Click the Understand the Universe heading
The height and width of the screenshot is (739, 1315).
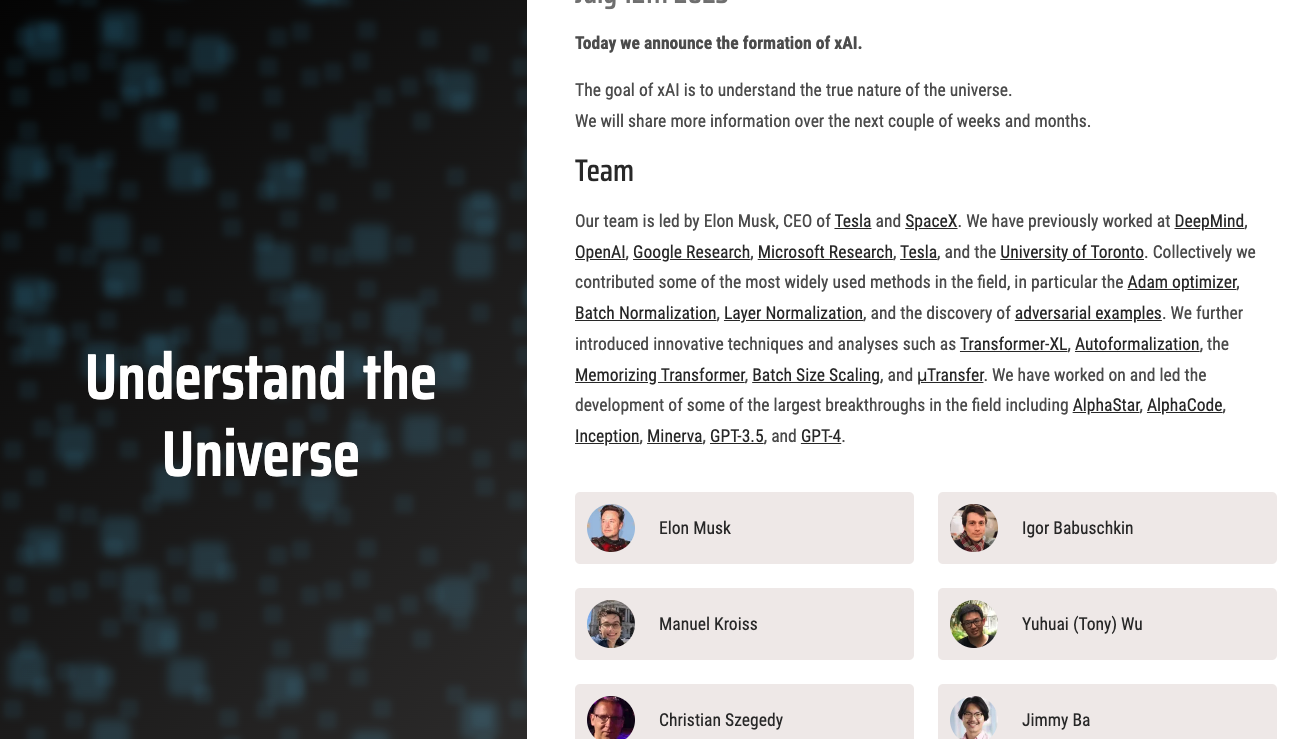click(261, 416)
